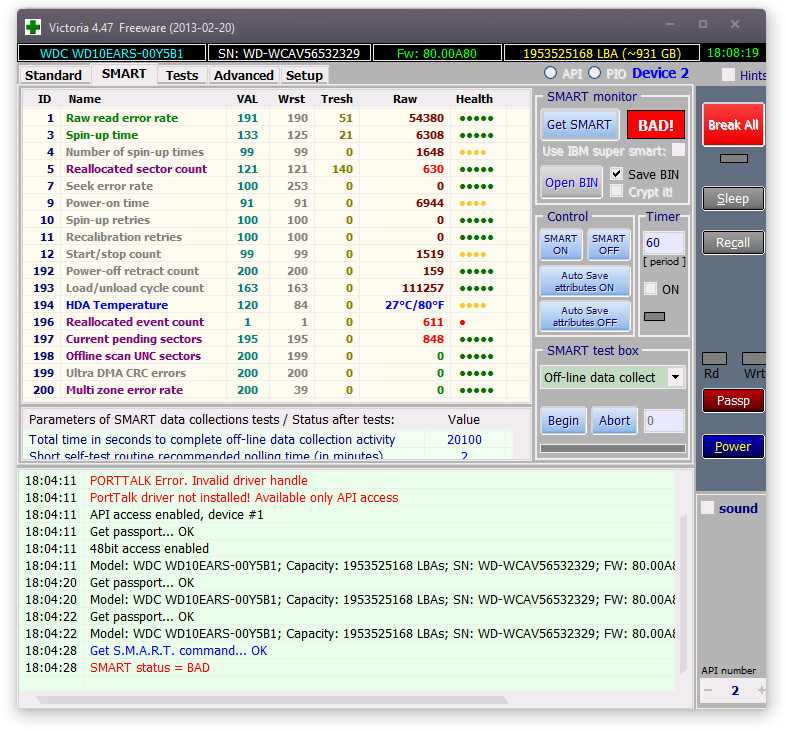The width and height of the screenshot is (787, 731).
Task: Click the Recall button
Action: [x=733, y=243]
